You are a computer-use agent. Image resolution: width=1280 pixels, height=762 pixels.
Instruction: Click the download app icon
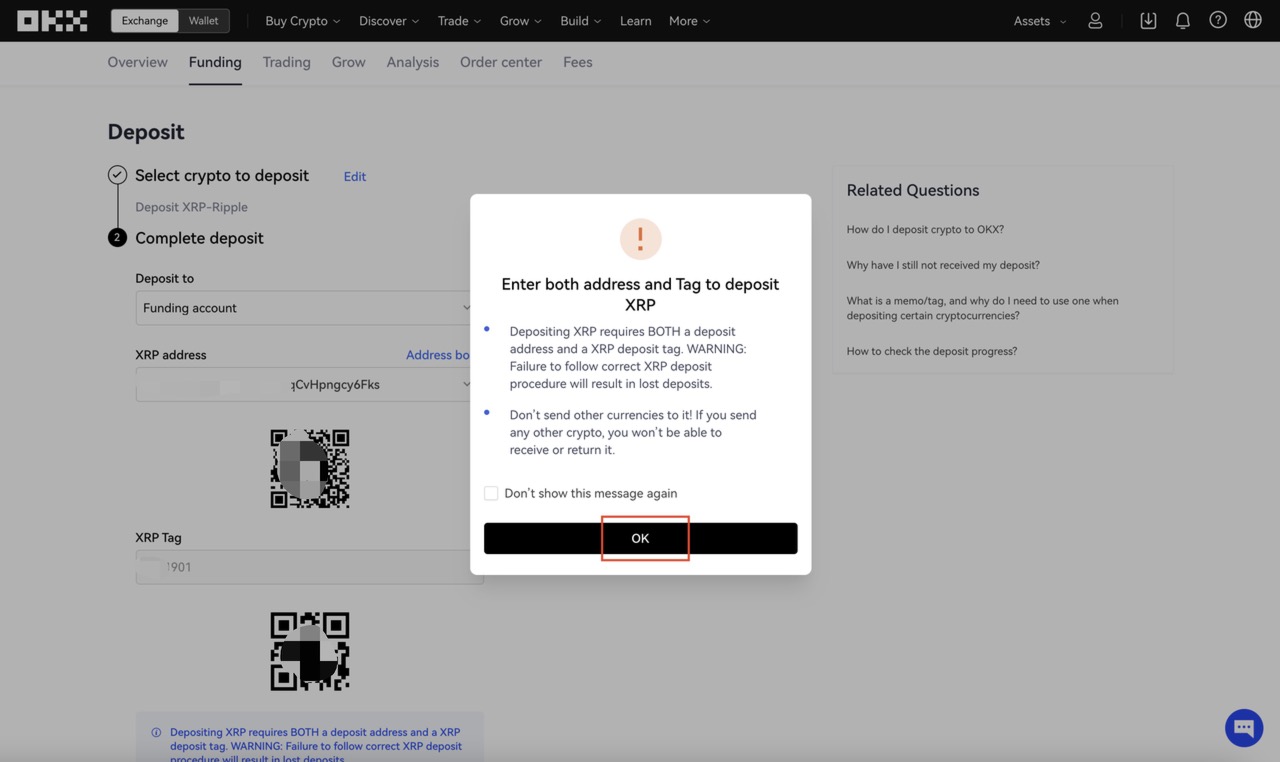point(1148,20)
